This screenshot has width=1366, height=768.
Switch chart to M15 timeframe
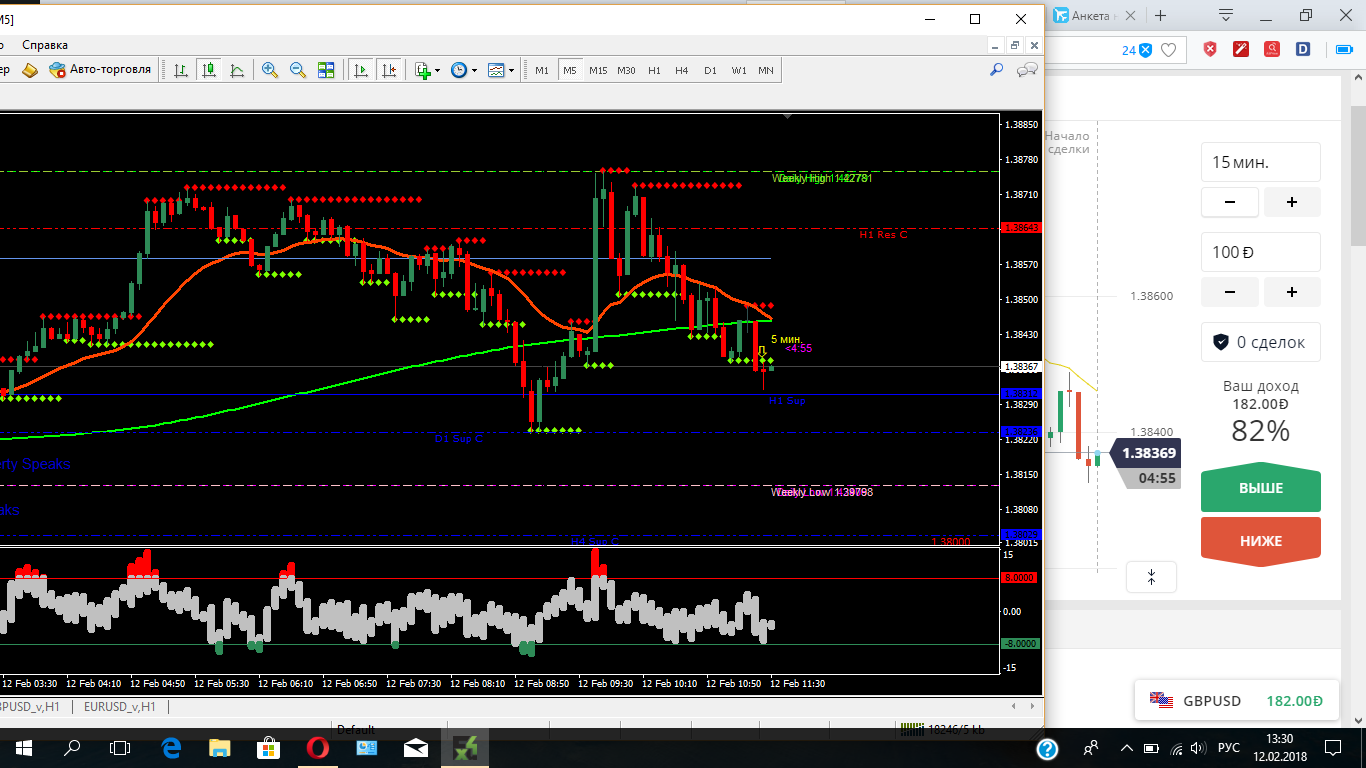coord(598,70)
